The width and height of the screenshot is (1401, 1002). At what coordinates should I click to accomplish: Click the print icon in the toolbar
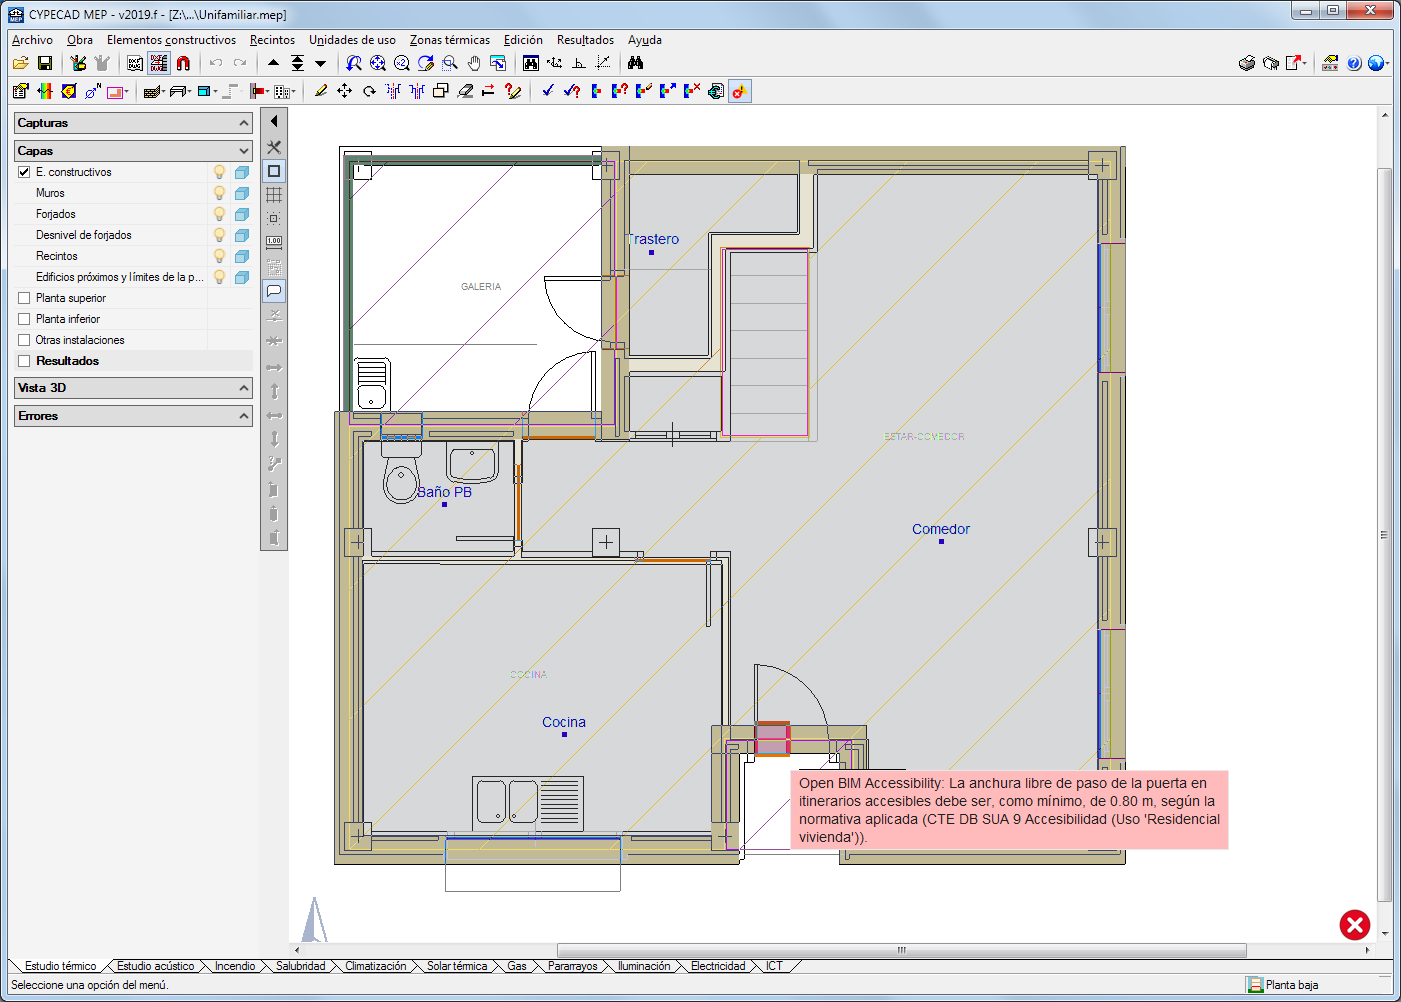pos(1247,63)
